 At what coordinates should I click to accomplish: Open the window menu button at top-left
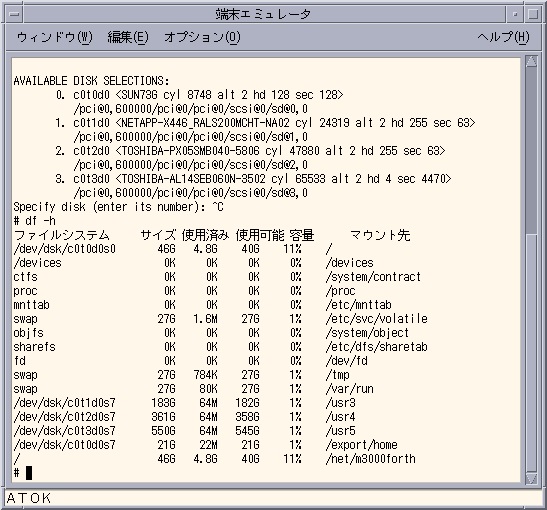coord(15,14)
